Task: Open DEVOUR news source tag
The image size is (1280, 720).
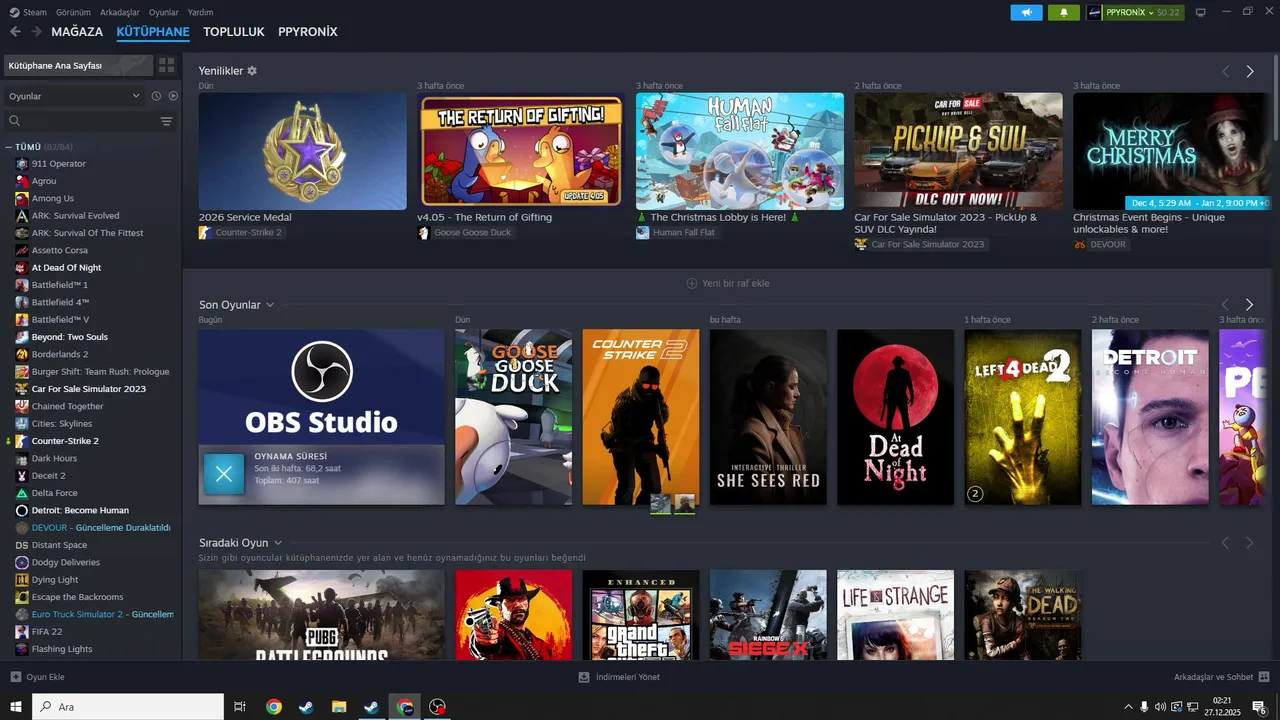Action: [x=1102, y=244]
